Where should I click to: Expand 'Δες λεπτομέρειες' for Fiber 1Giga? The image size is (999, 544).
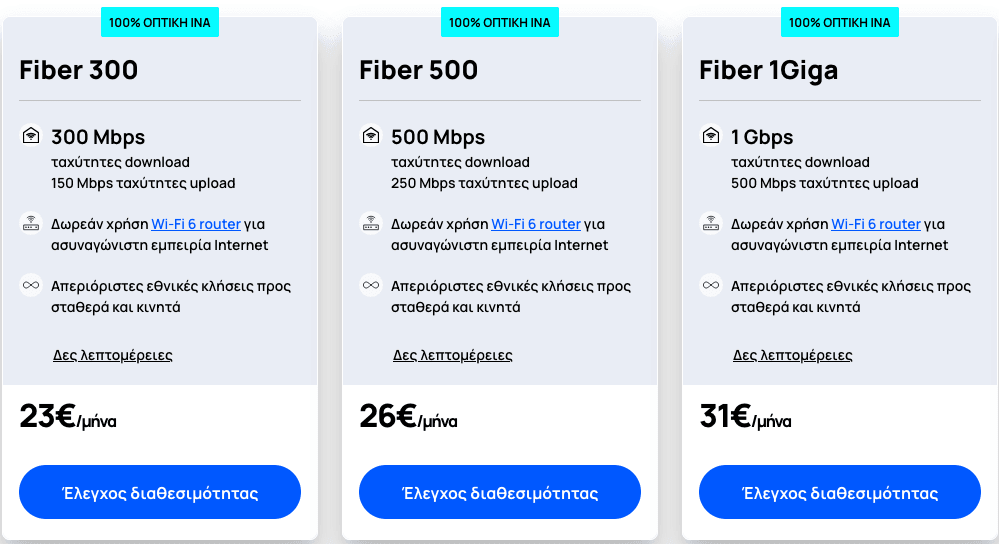click(793, 355)
